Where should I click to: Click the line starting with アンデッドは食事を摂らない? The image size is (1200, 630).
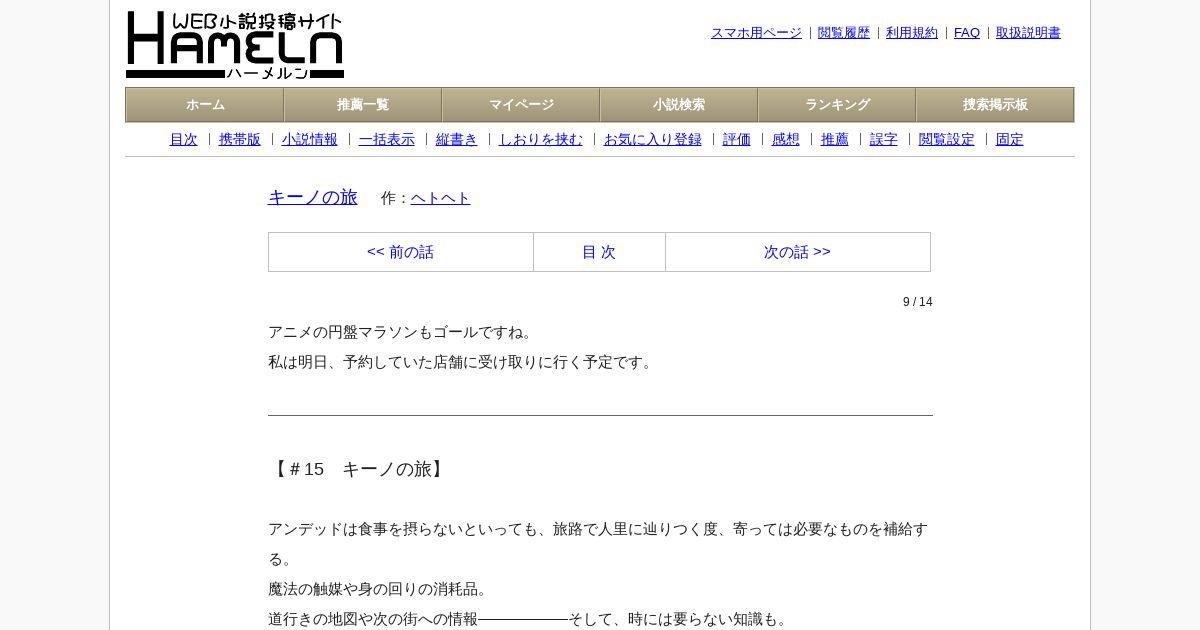click(x=598, y=544)
